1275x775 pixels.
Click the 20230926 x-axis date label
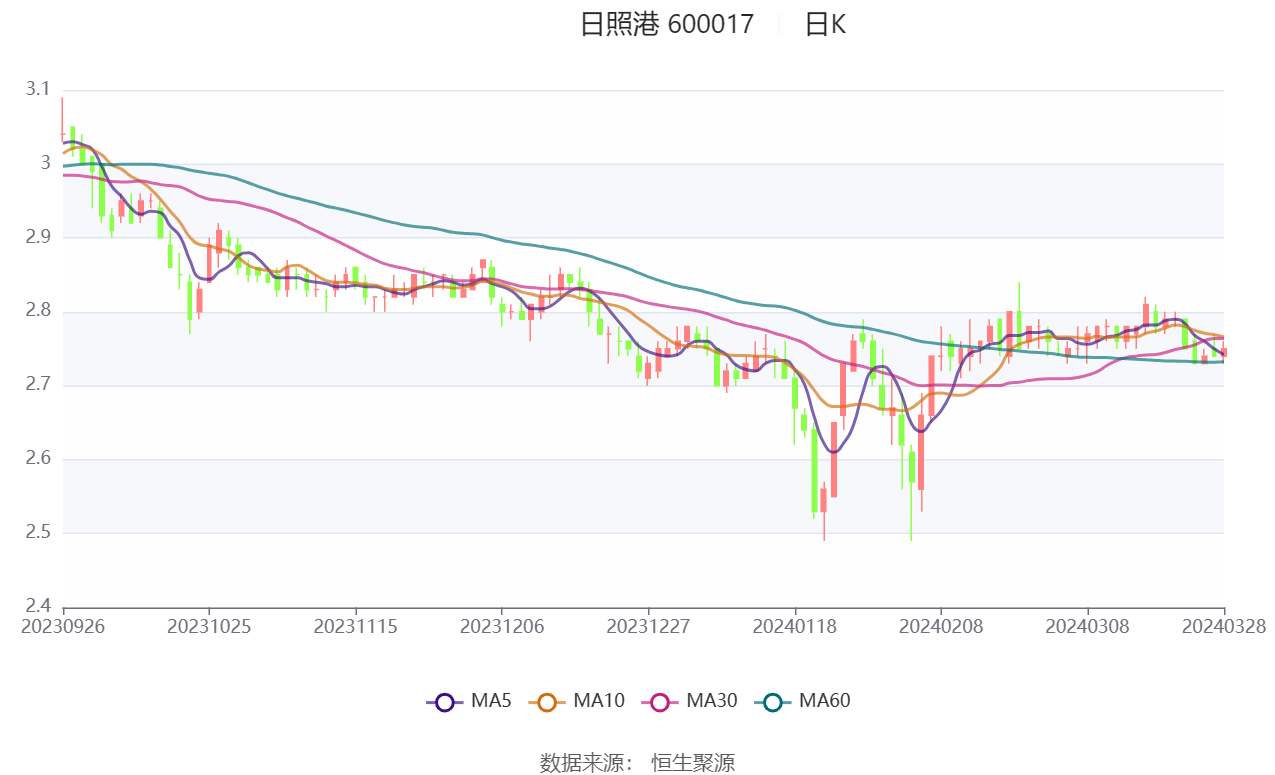[63, 626]
